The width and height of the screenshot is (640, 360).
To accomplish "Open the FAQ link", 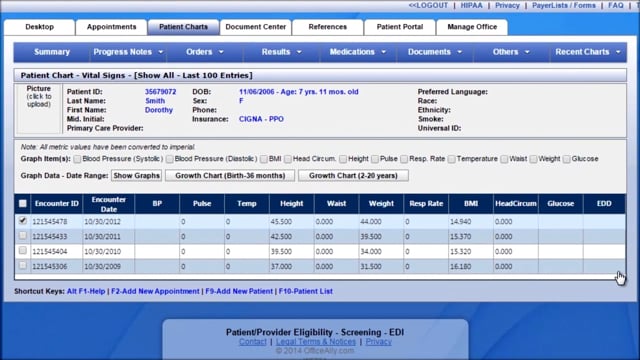I will point(616,5).
